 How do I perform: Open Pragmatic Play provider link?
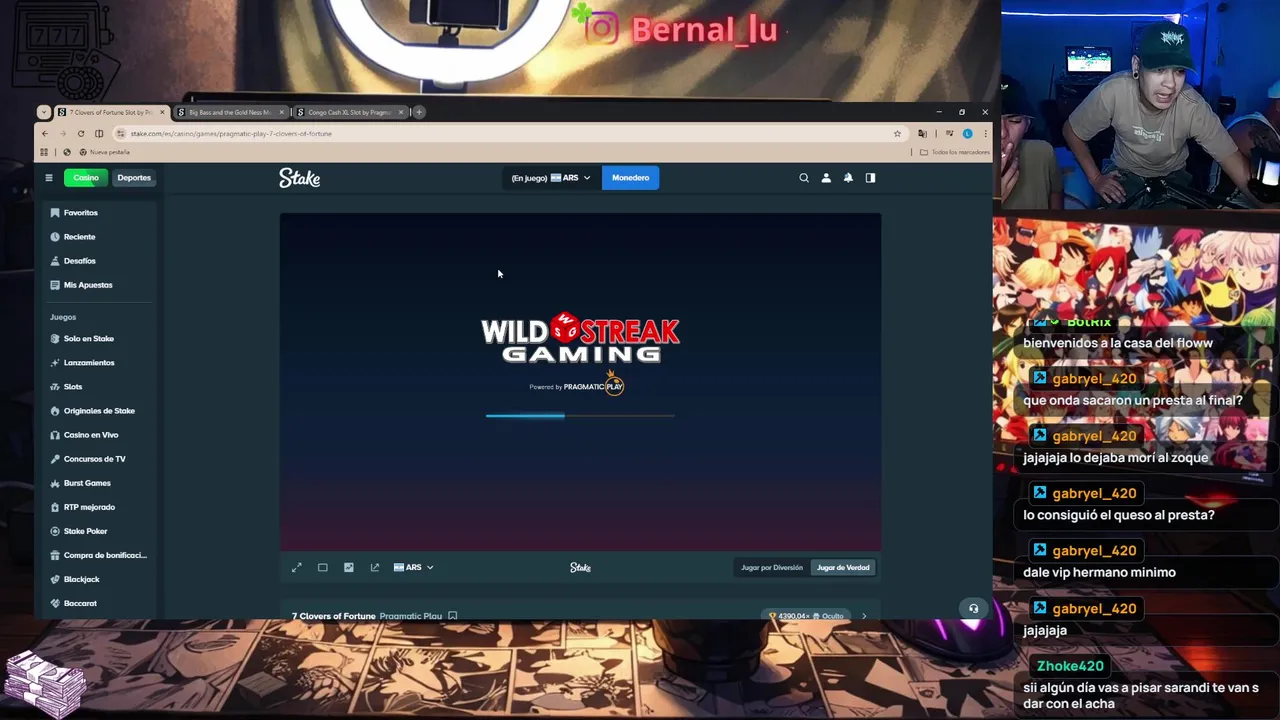(410, 616)
